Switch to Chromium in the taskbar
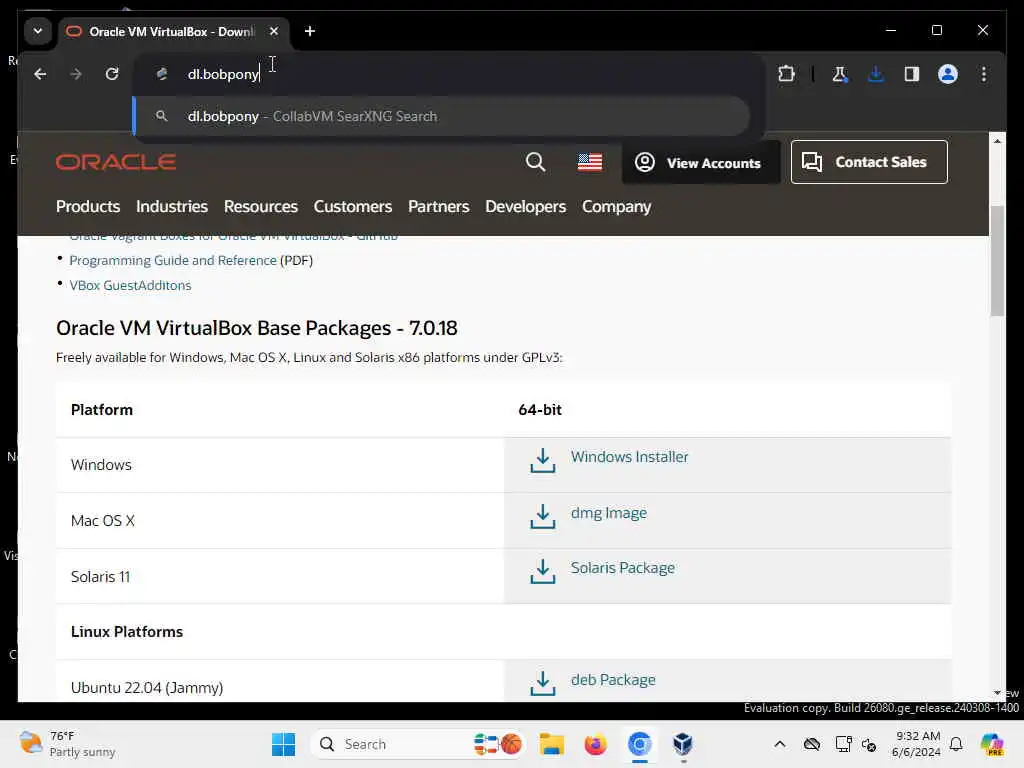The width and height of the screenshot is (1024, 768). click(x=639, y=744)
